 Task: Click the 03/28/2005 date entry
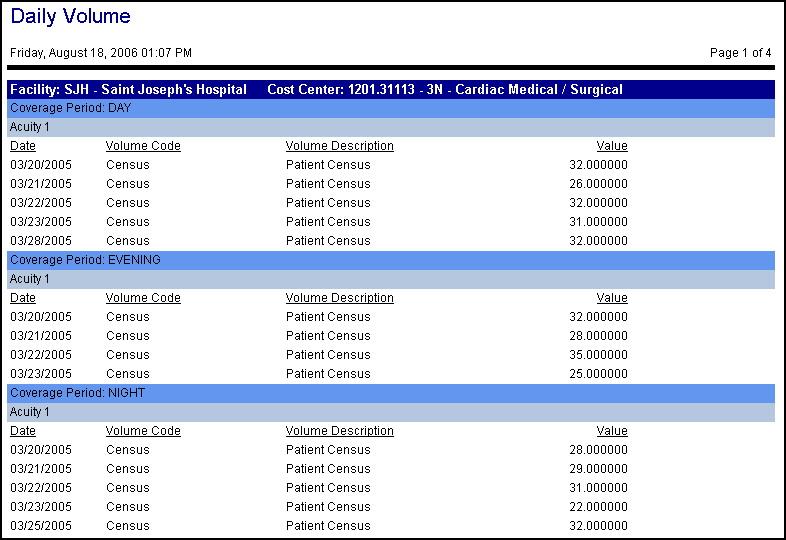click(x=41, y=241)
